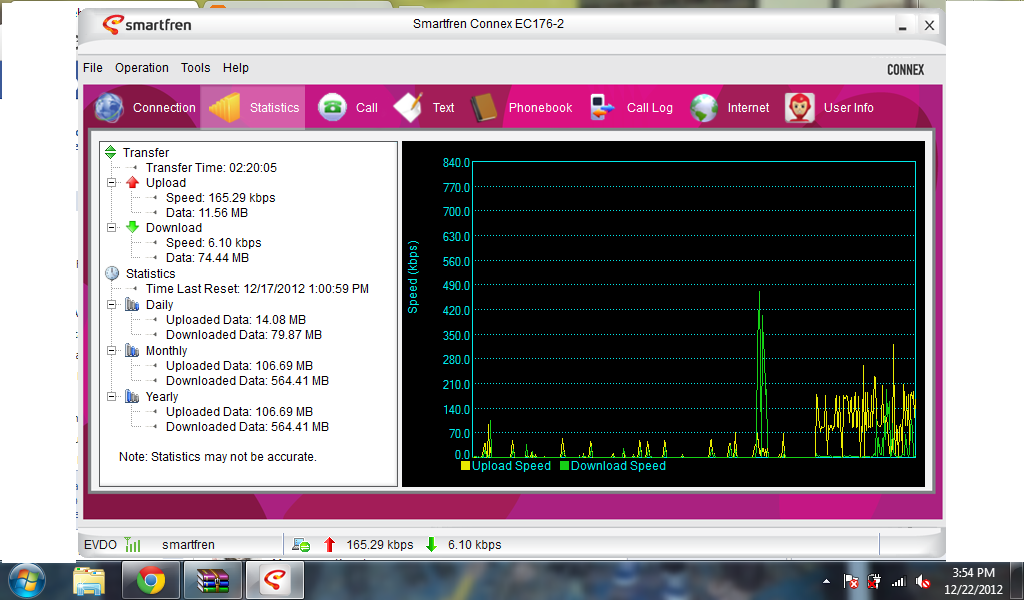Click the status bar red upload arrow
Image resolution: width=1024 pixels, height=600 pixels.
coord(329,544)
